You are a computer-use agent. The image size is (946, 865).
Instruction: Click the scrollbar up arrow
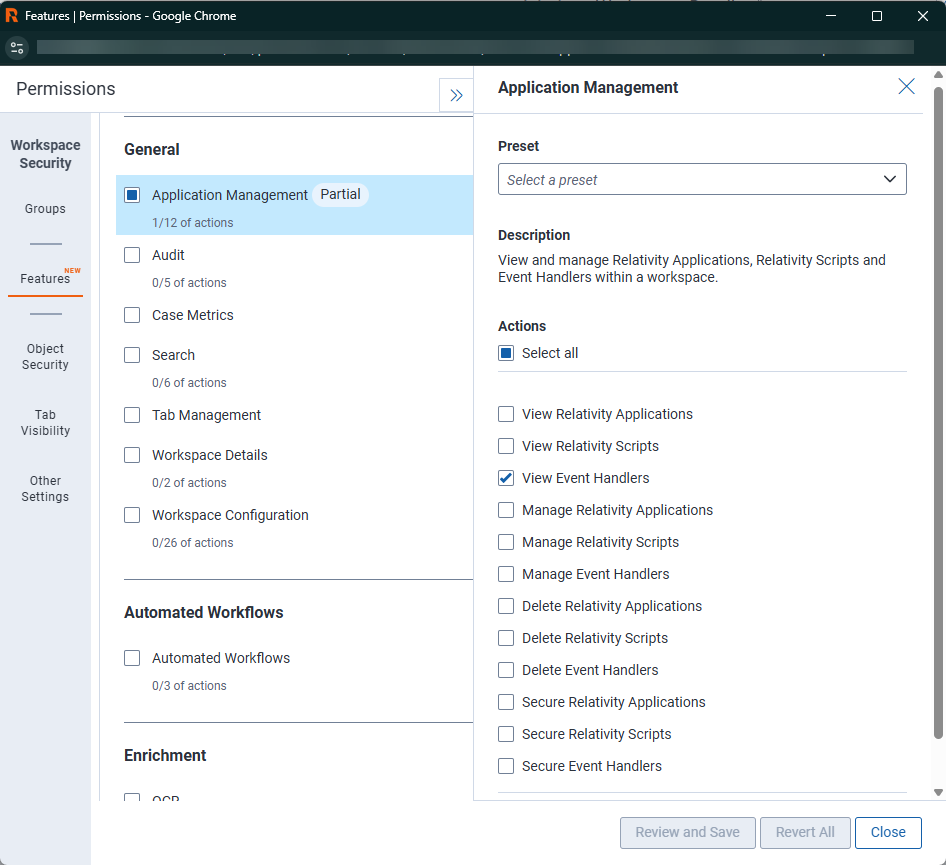(x=938, y=75)
